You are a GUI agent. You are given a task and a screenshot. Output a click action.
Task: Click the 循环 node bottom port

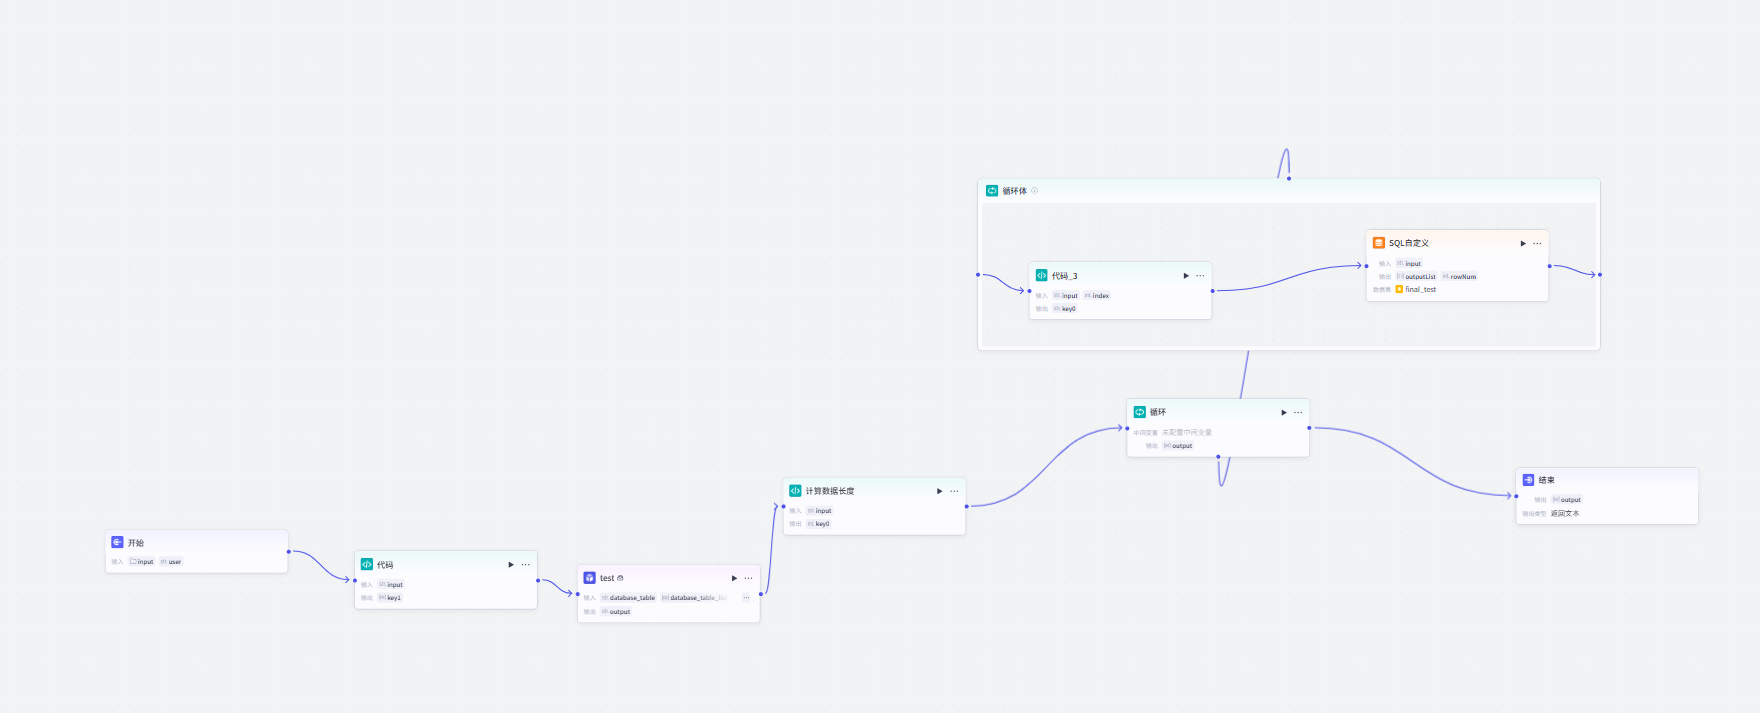point(1218,457)
